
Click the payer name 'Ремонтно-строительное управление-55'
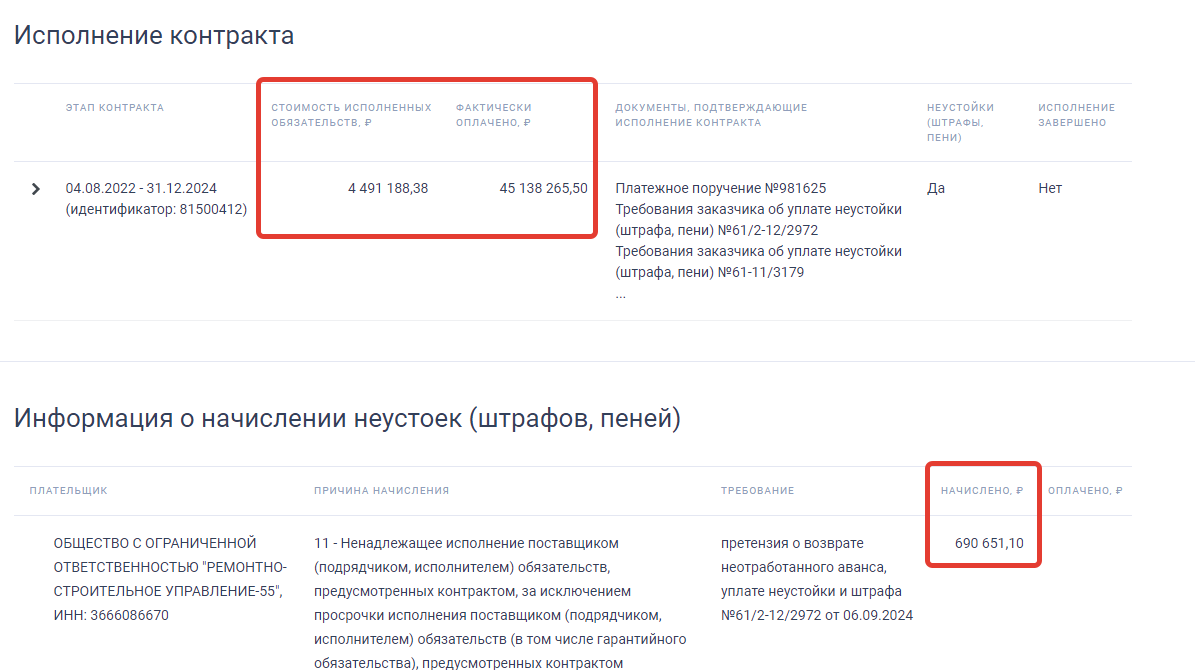click(170, 567)
